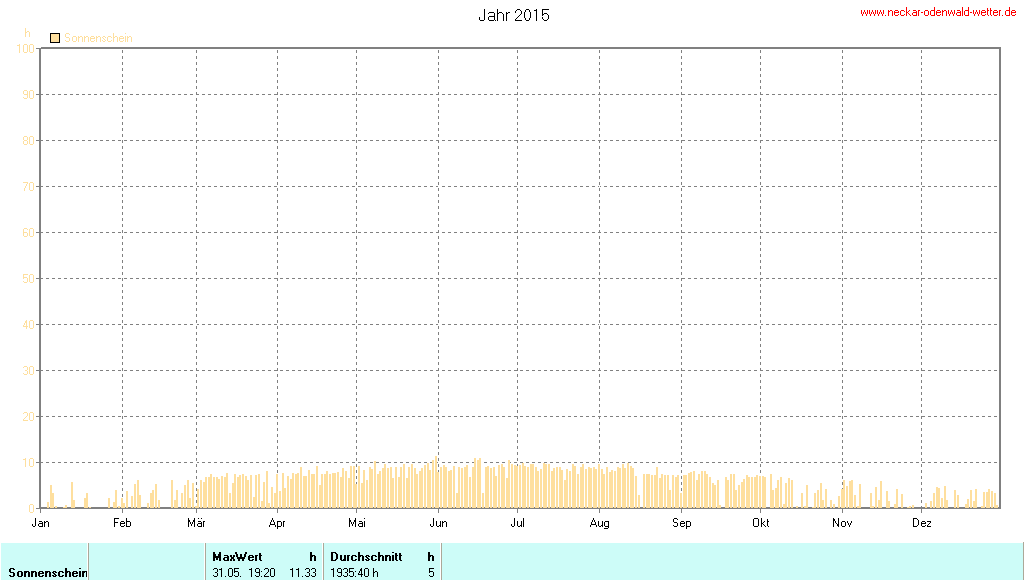Click the Durchschnitt column header
Screen dimensions: 1024x580
pos(366,556)
